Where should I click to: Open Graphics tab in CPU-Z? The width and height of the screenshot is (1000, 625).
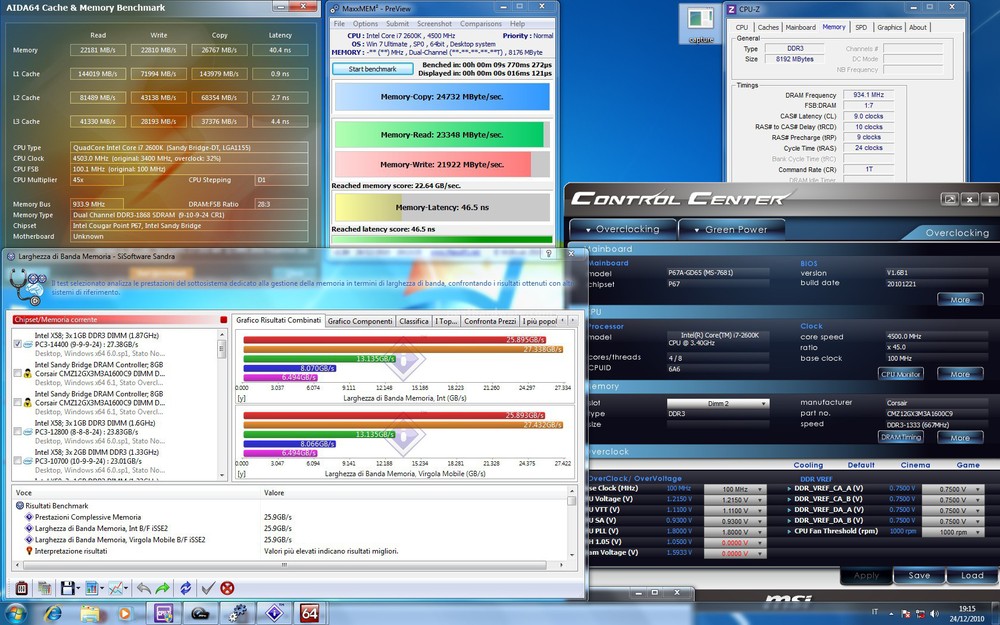889,27
